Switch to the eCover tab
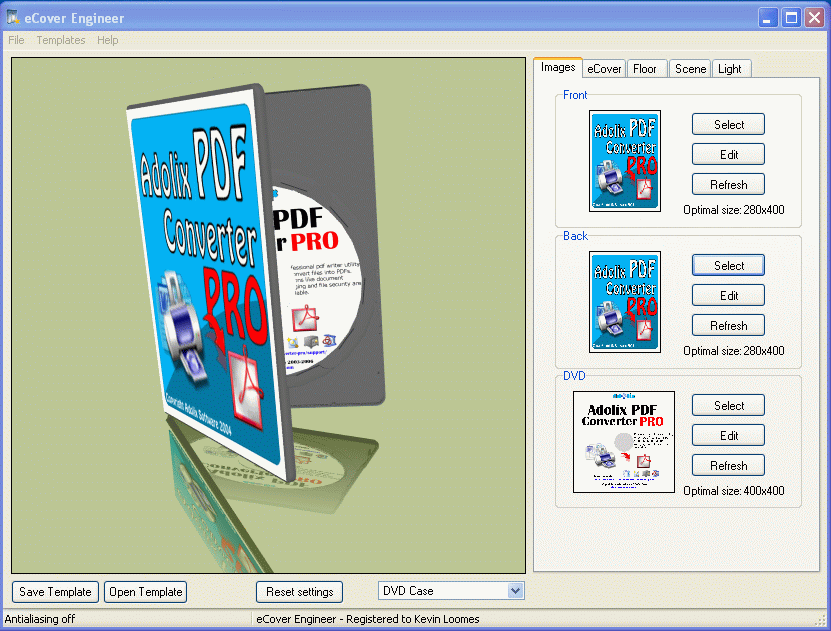 pyautogui.click(x=604, y=69)
